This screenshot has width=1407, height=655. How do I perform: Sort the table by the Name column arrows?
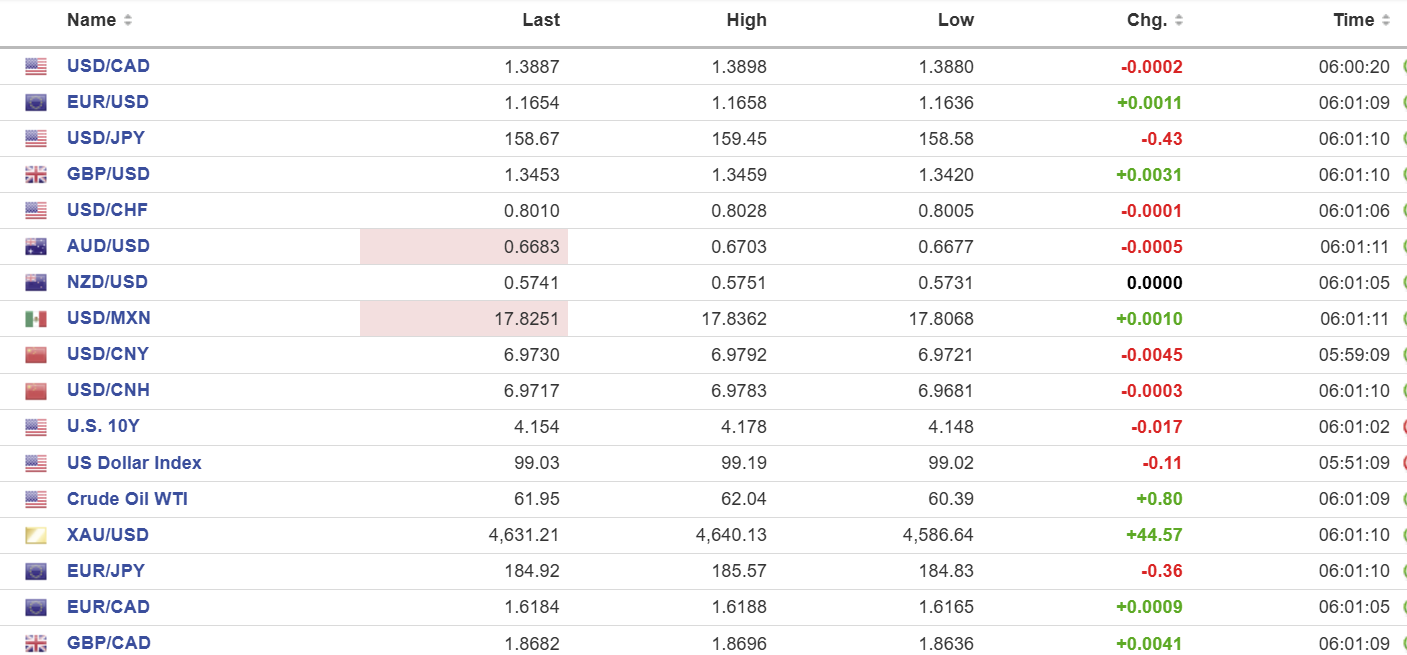tap(127, 21)
